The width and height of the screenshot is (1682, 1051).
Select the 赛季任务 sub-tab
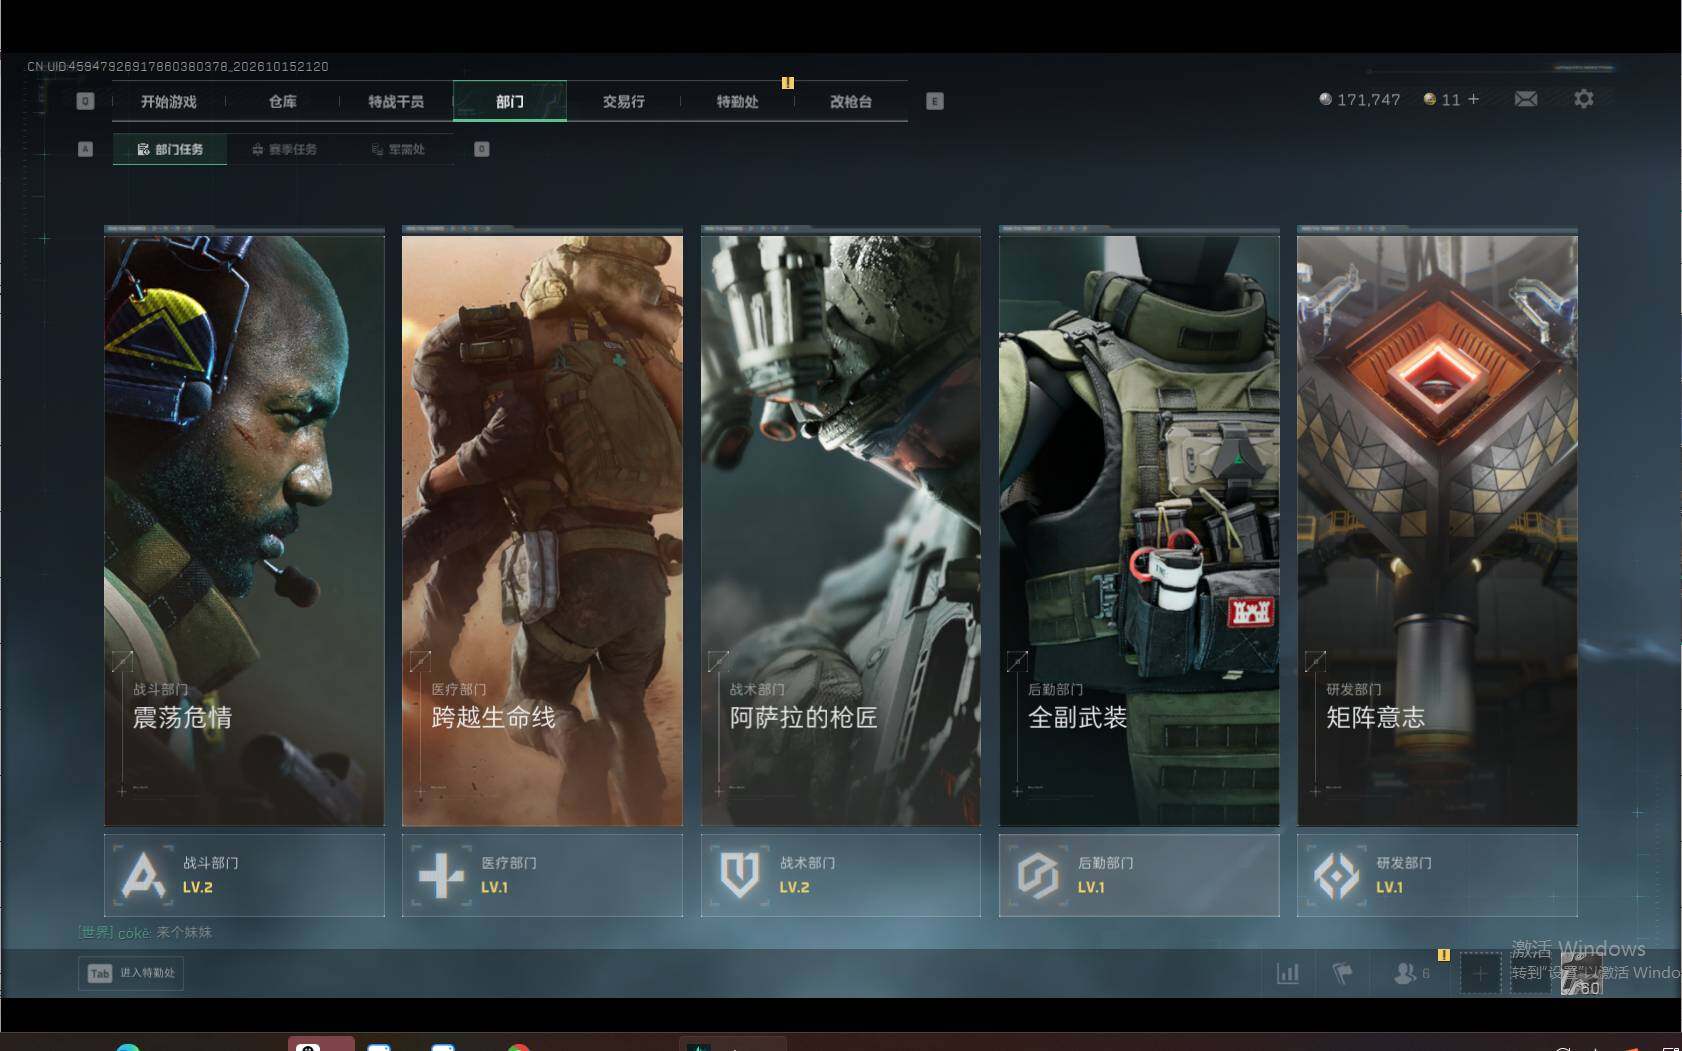point(284,149)
